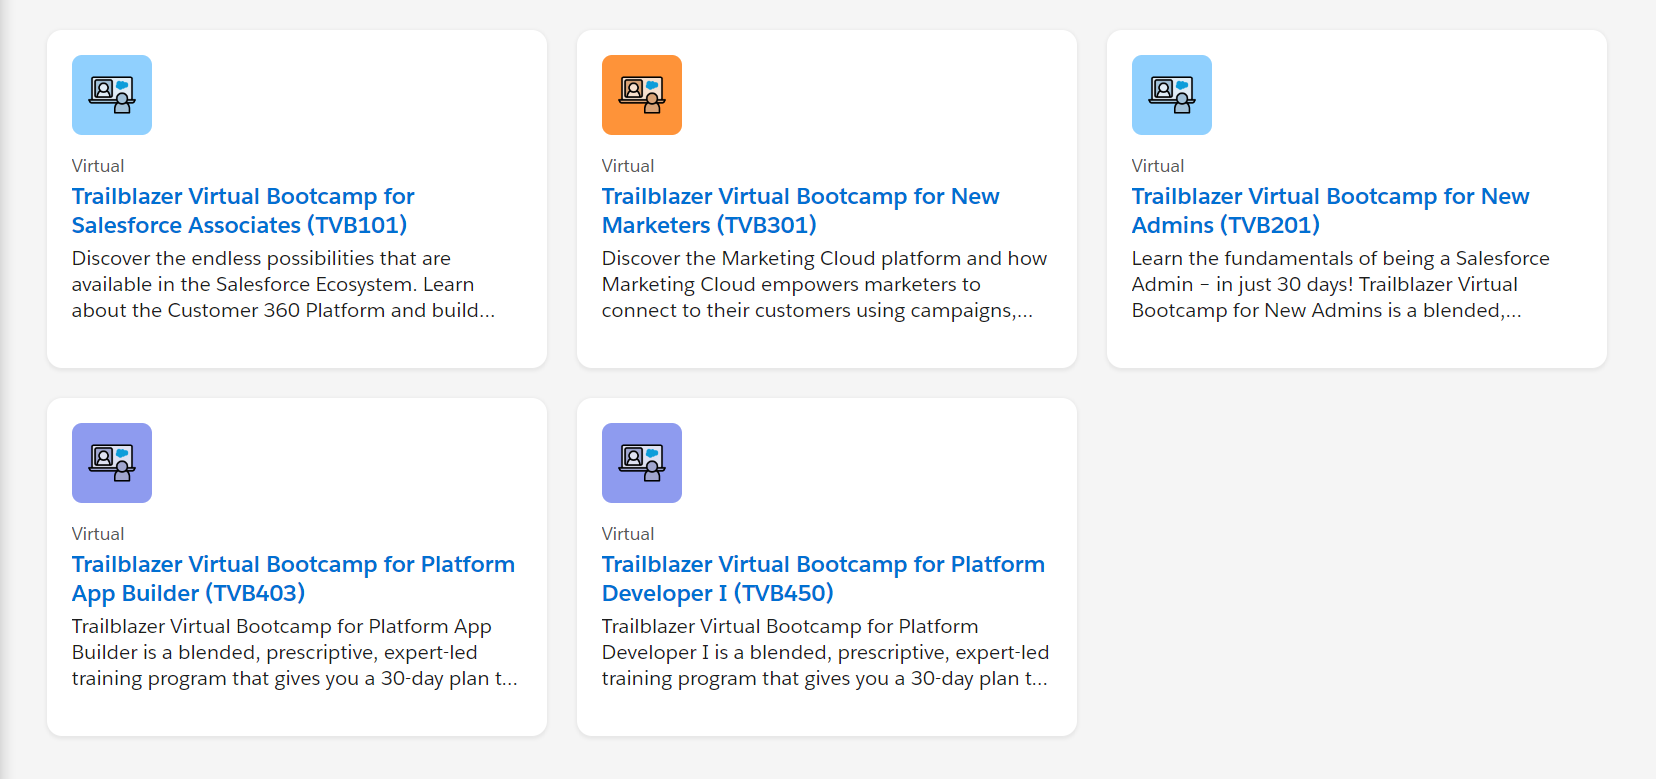The width and height of the screenshot is (1656, 779).
Task: Open Trailblazer Virtual Bootcamp for New Admins link
Action: [1331, 211]
